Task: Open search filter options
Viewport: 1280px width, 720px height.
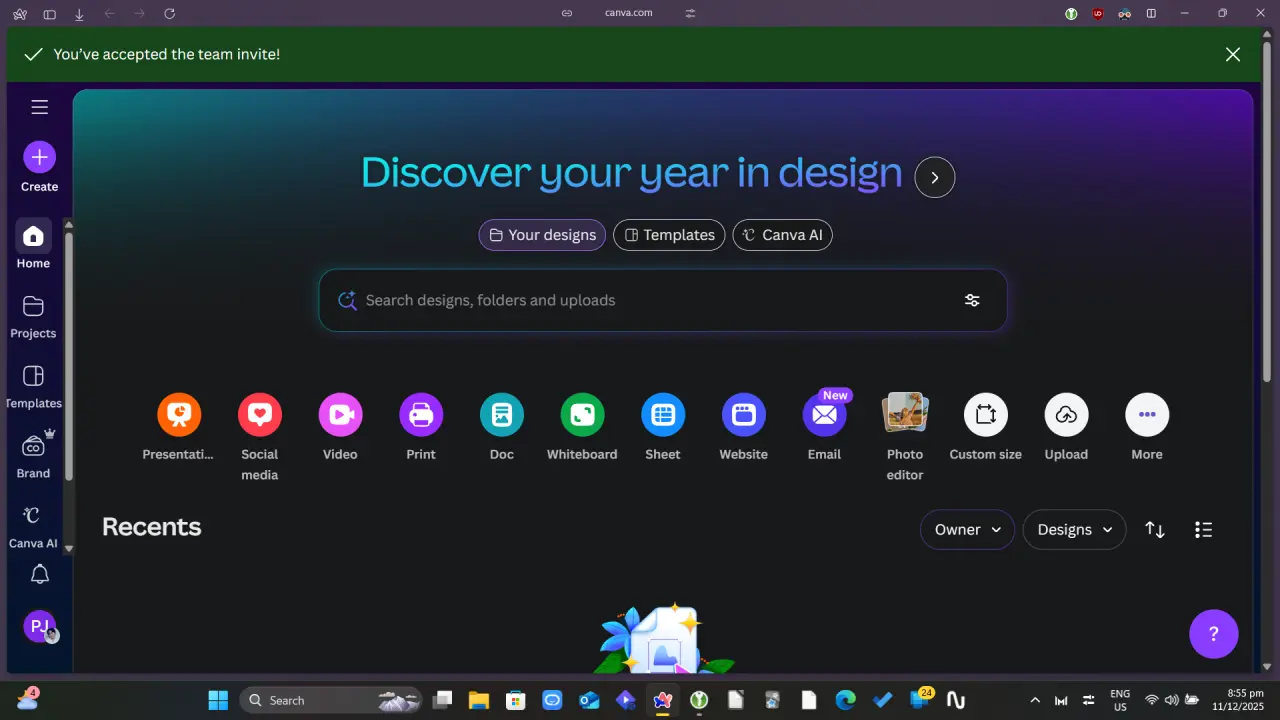Action: 972,300
